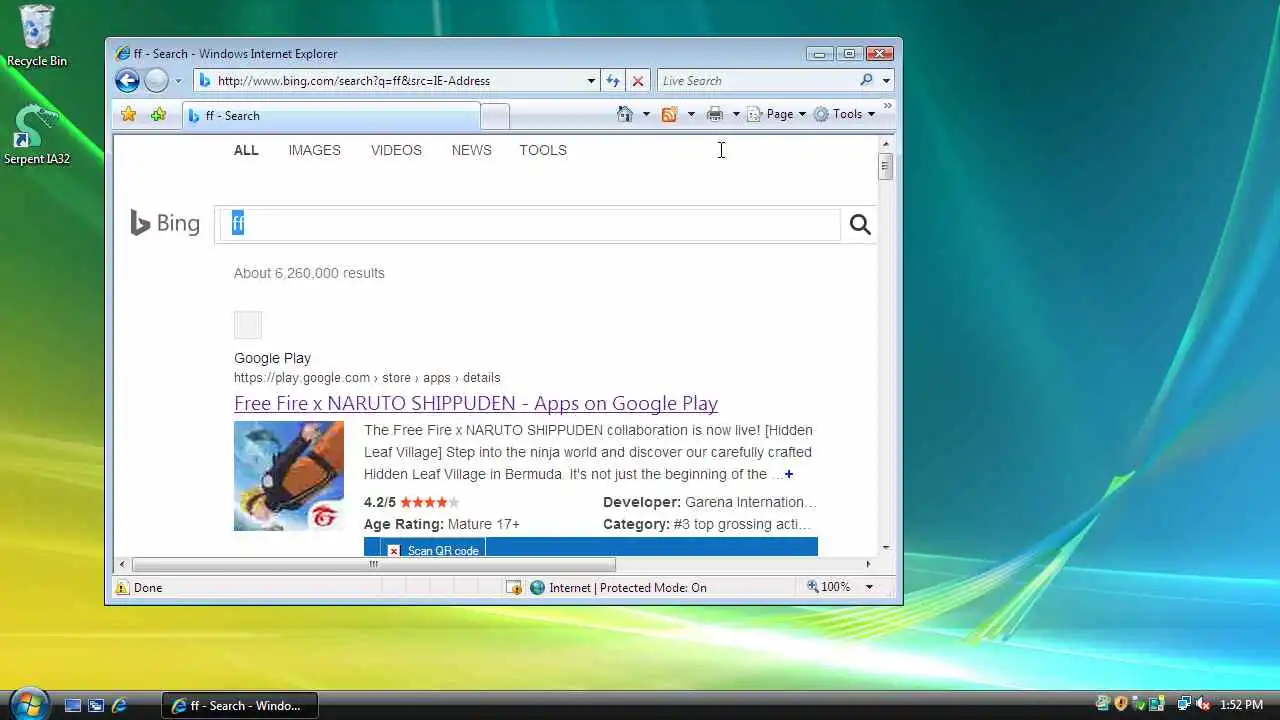Expand the toolbar overflow chevron
This screenshot has height=720, width=1280.
coord(887,106)
